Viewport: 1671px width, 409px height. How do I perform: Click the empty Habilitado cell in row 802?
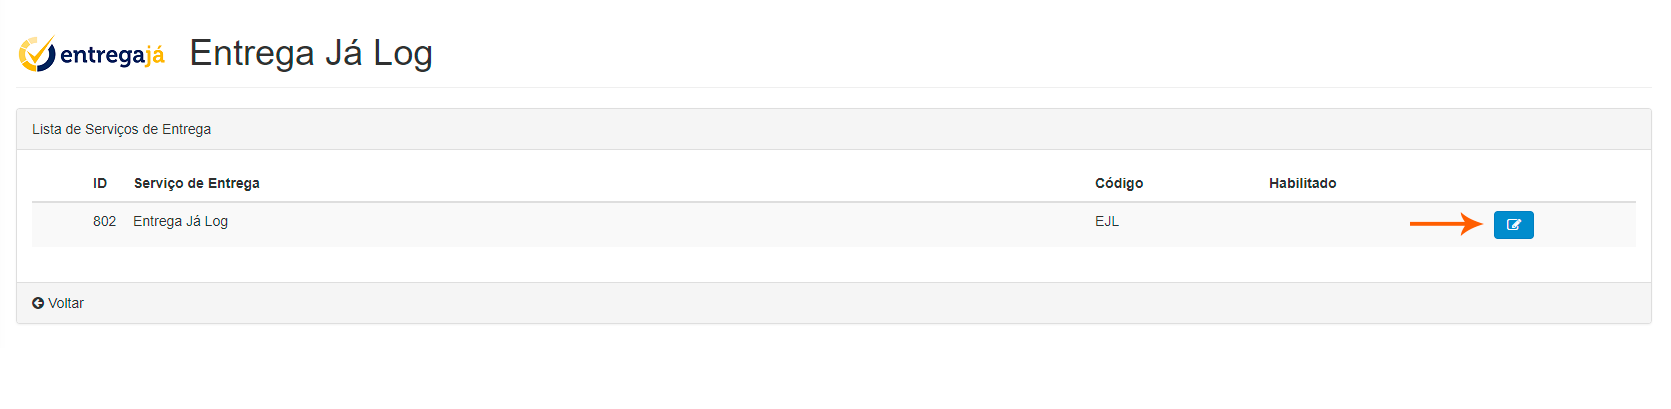click(x=1302, y=222)
